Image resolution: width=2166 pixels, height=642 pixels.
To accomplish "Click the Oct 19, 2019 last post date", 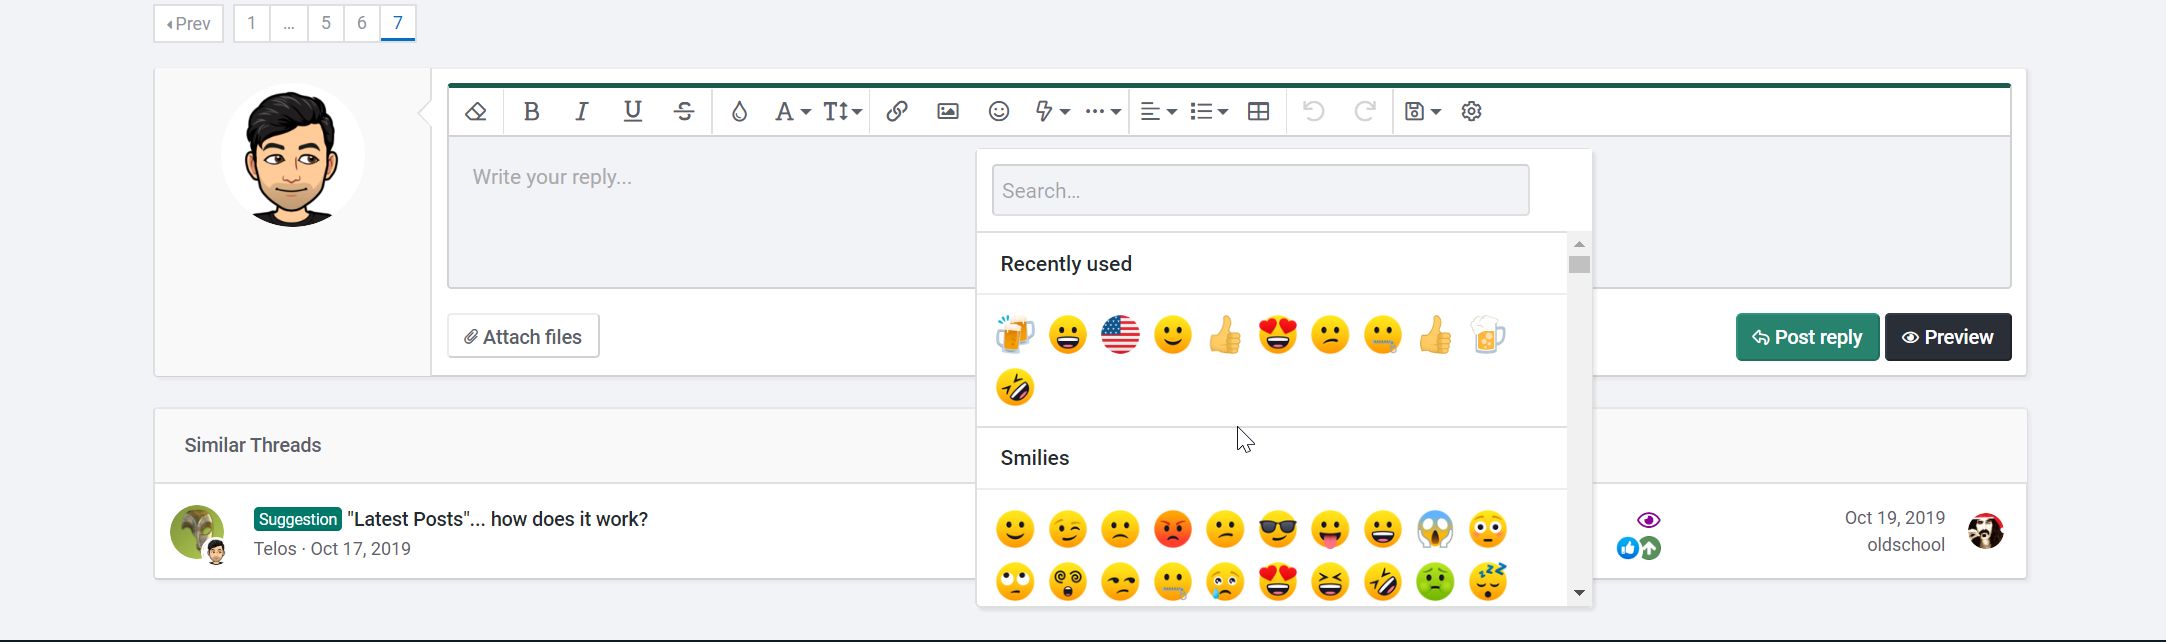I will (x=1895, y=518).
